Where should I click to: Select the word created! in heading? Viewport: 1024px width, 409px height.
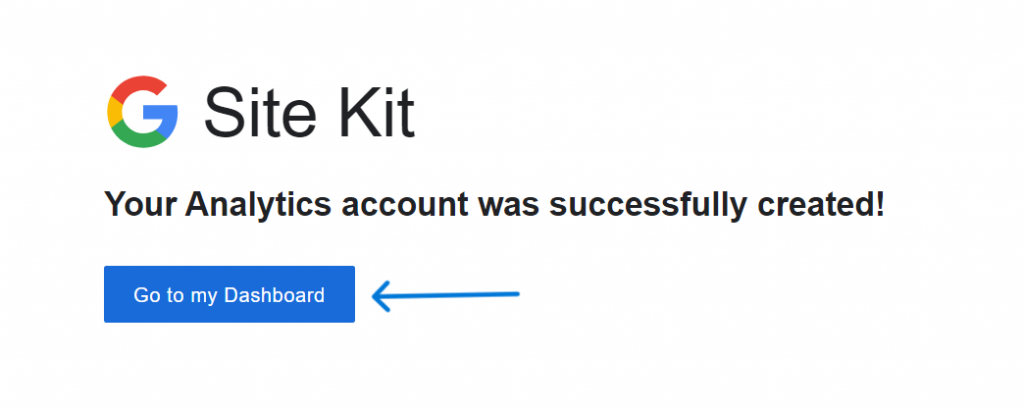pos(822,204)
